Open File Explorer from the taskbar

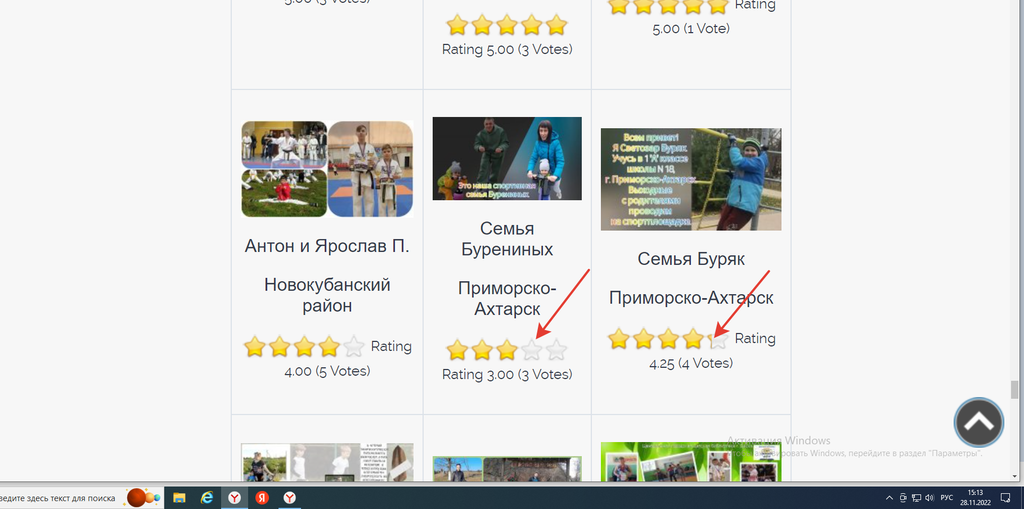(179, 498)
